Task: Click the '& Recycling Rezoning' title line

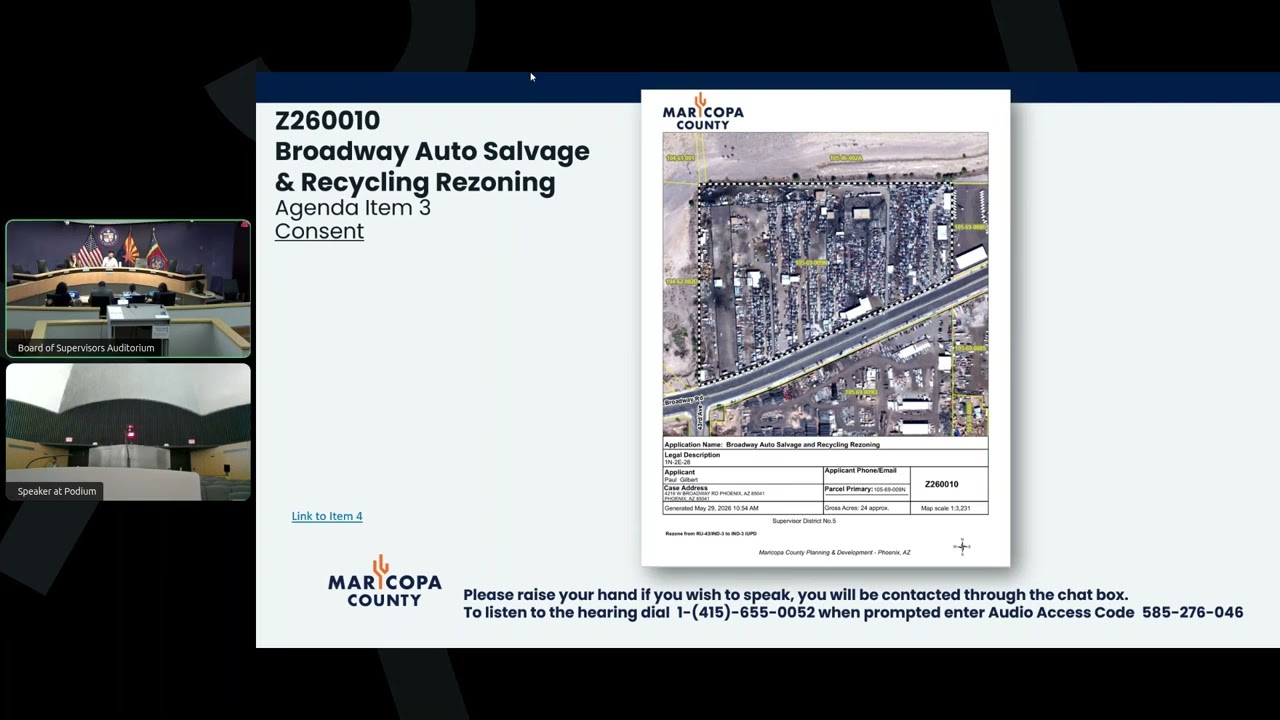Action: click(x=415, y=182)
